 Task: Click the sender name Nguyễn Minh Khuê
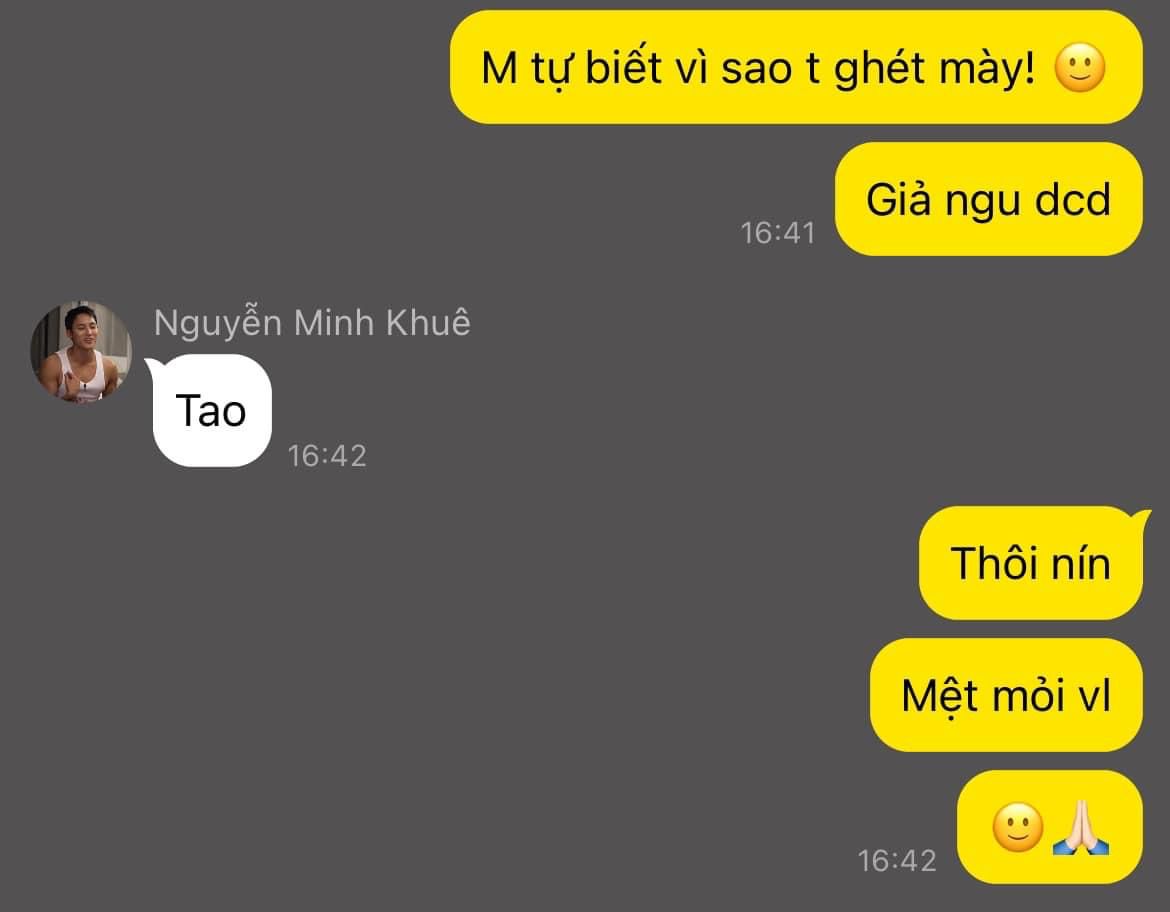[312, 323]
